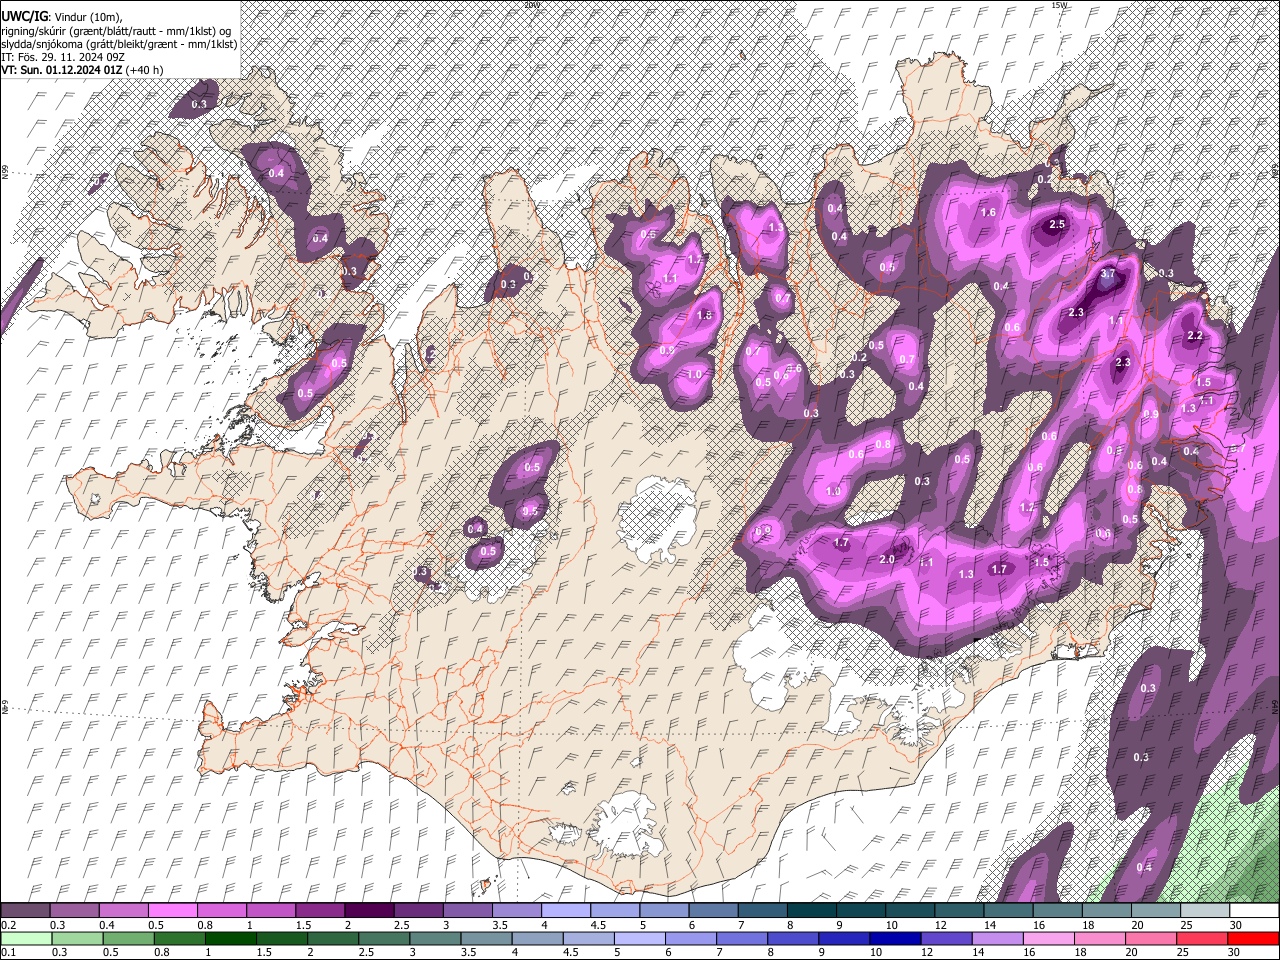Click the snow legend swatch between 0.2 and 0.3
The height and width of the screenshot is (960, 1280).
(x=25, y=910)
